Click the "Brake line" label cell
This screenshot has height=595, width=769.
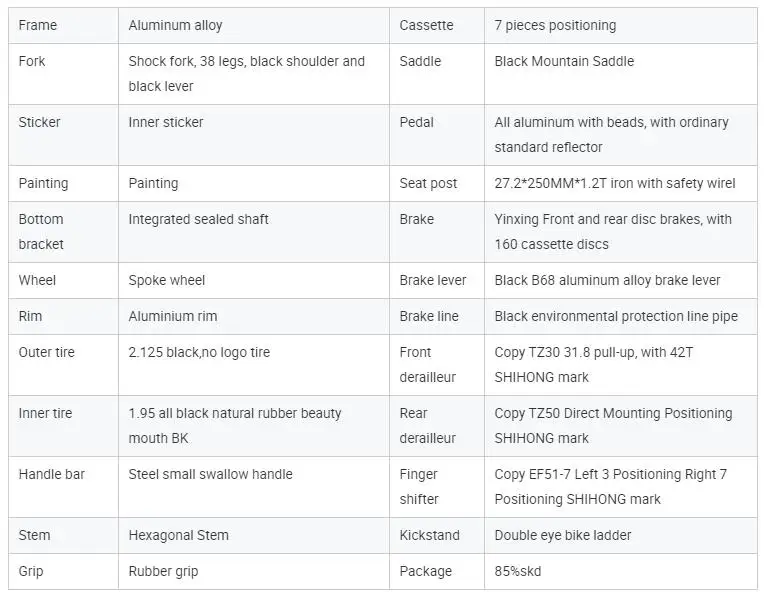[x=429, y=316]
